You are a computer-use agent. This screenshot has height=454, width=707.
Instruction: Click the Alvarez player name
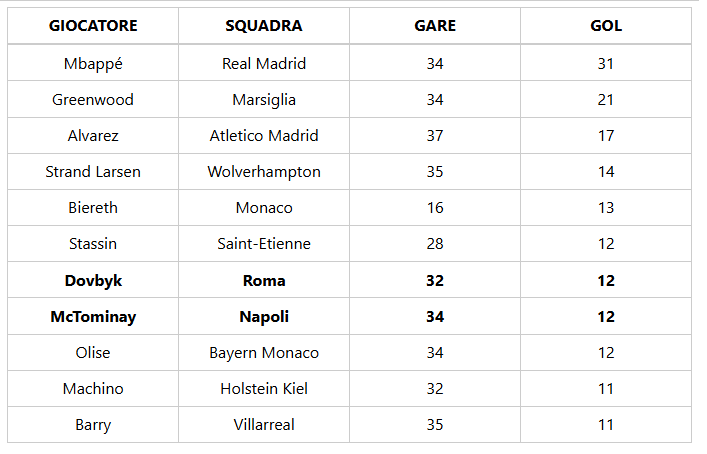[x=93, y=136]
